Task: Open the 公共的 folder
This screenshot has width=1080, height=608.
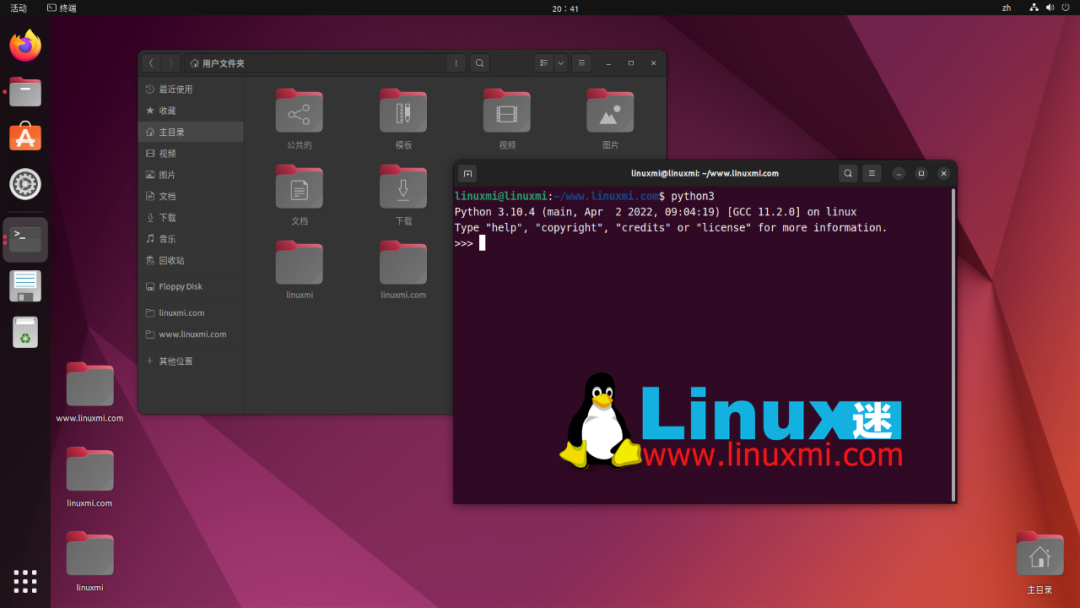Action: tap(299, 118)
